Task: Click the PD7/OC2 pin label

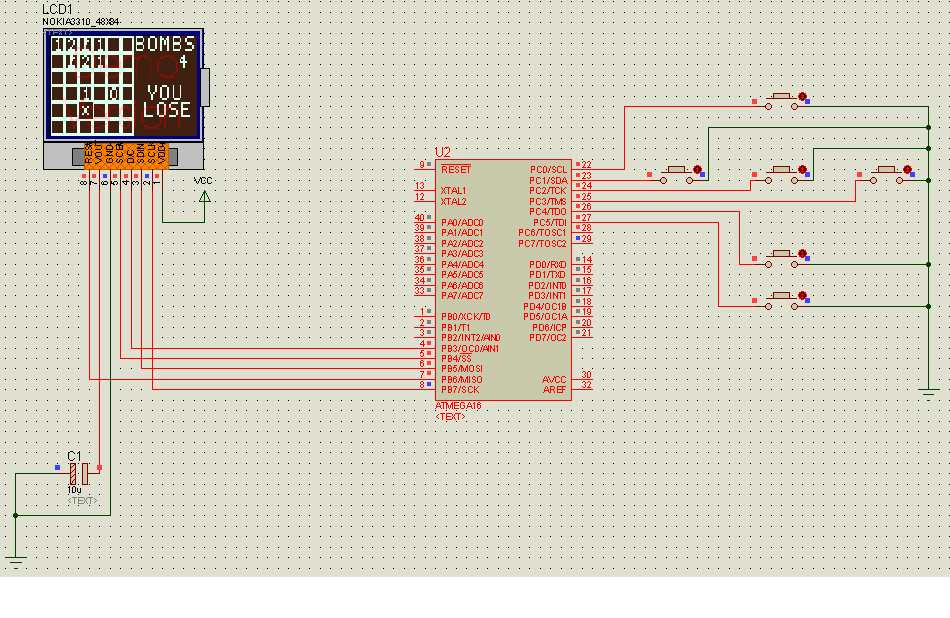Action: 548,337
